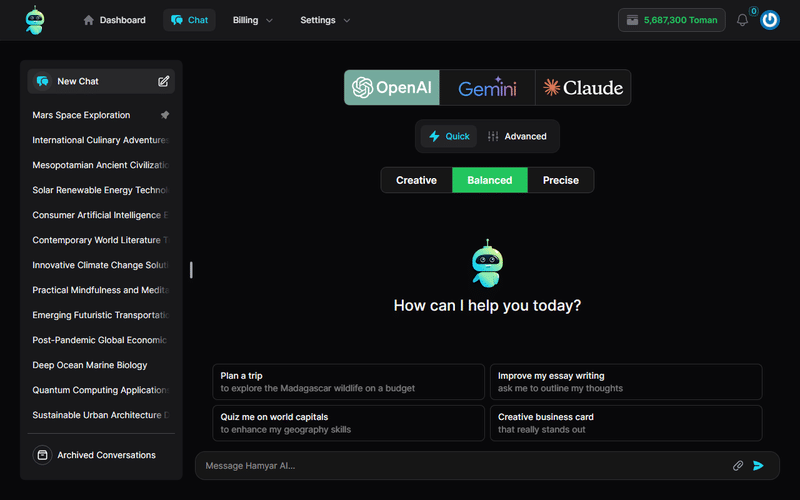This screenshot has width=800, height=500.
Task: Open the Mesopotamian Ancient Civilization conversation
Action: point(101,165)
